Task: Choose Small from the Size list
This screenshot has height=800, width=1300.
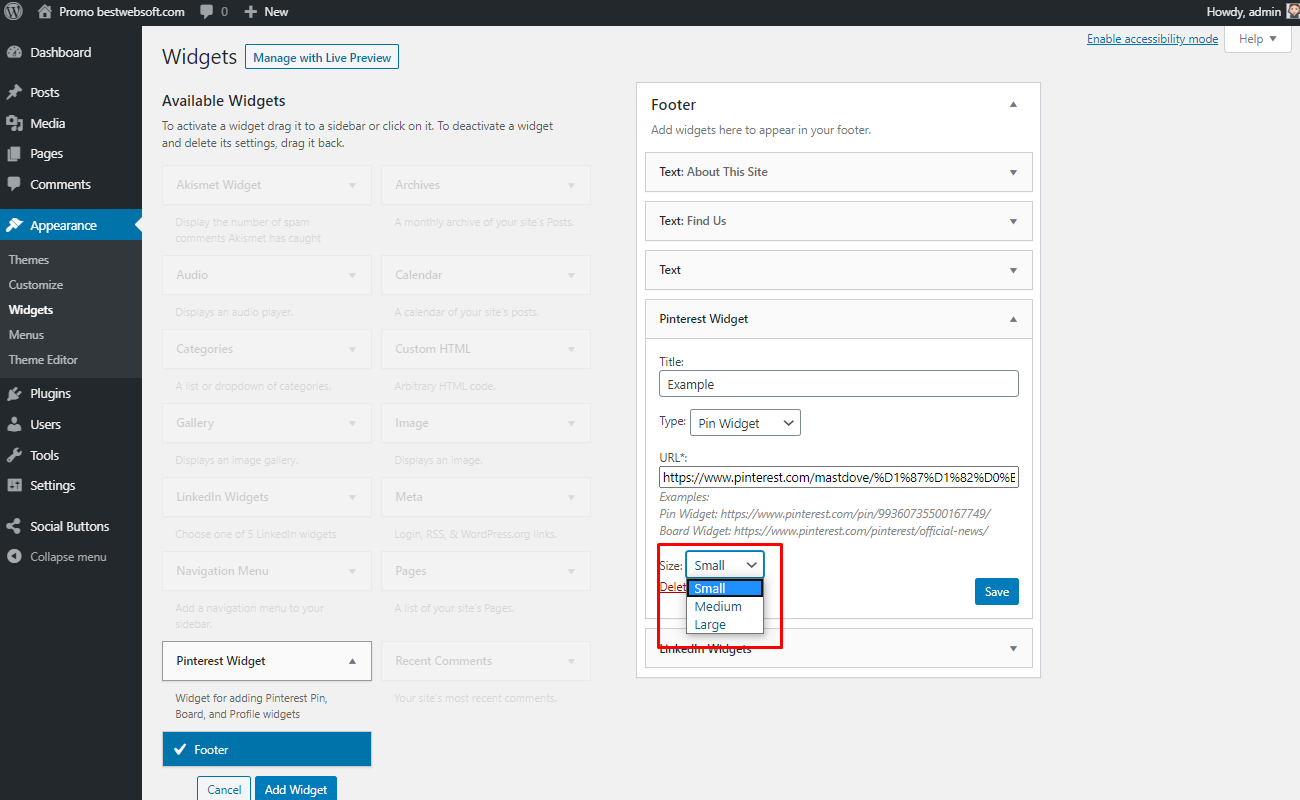Action: click(x=725, y=588)
